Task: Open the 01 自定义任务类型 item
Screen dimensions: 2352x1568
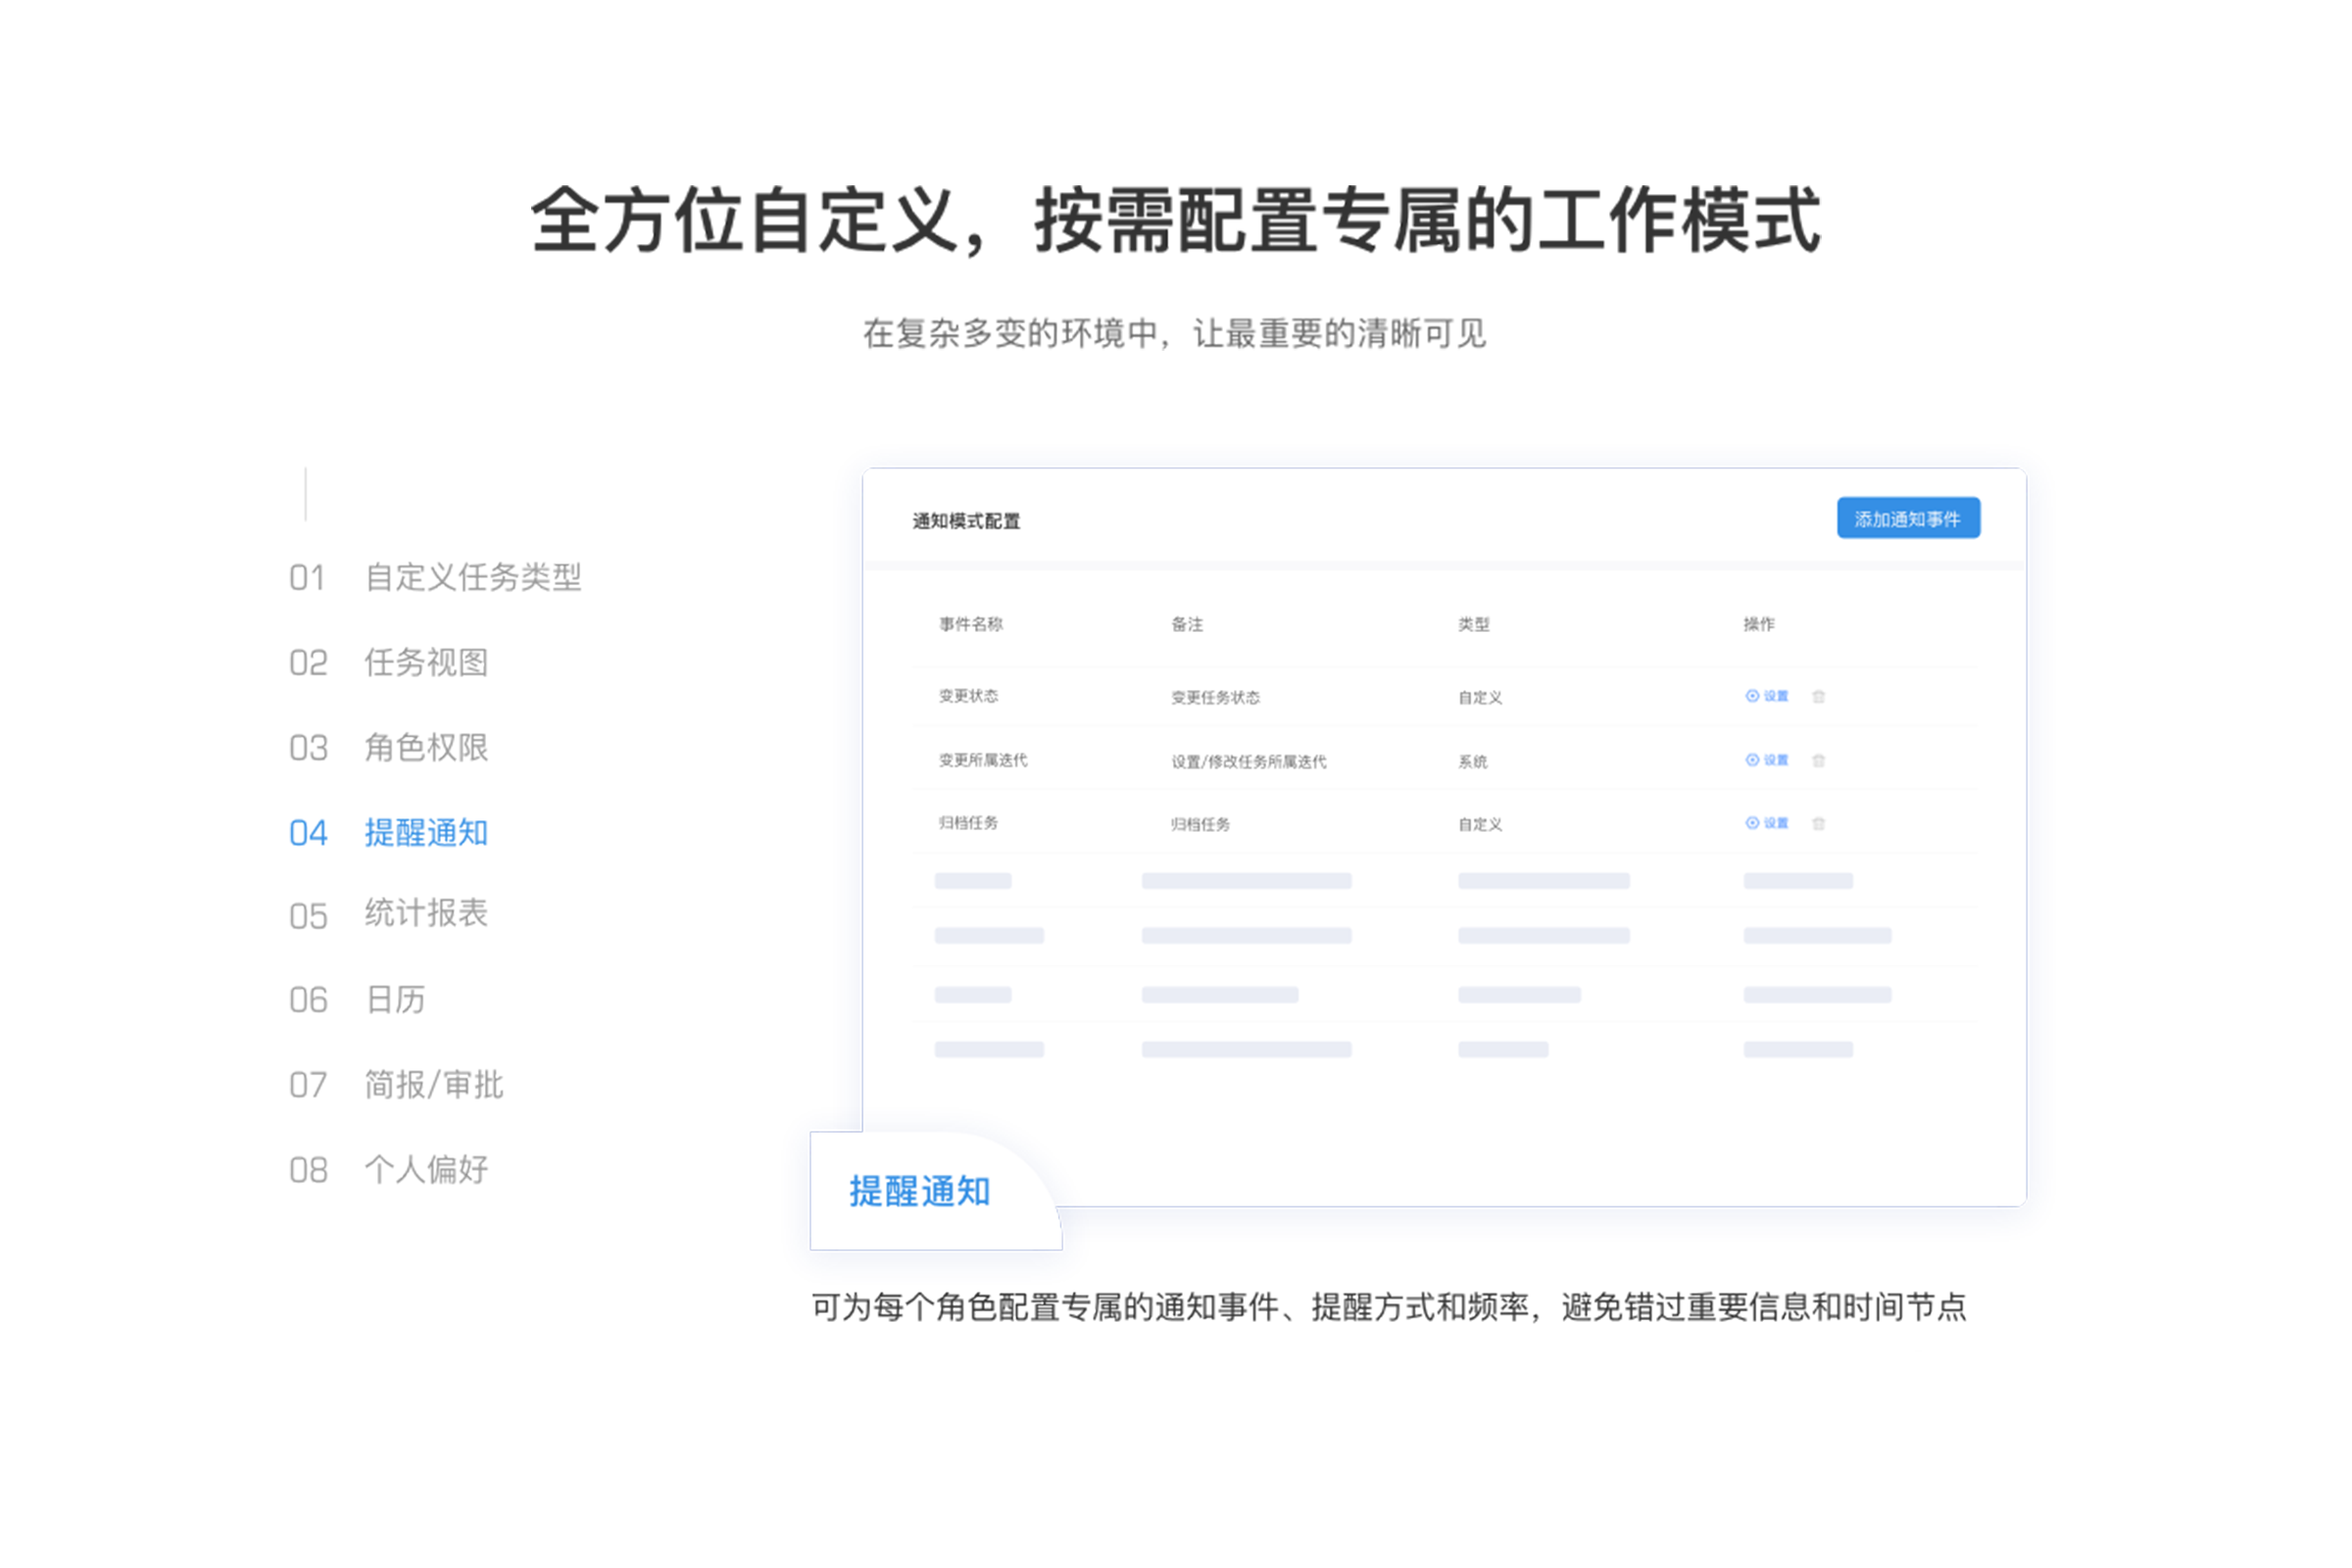Action: click(435, 577)
